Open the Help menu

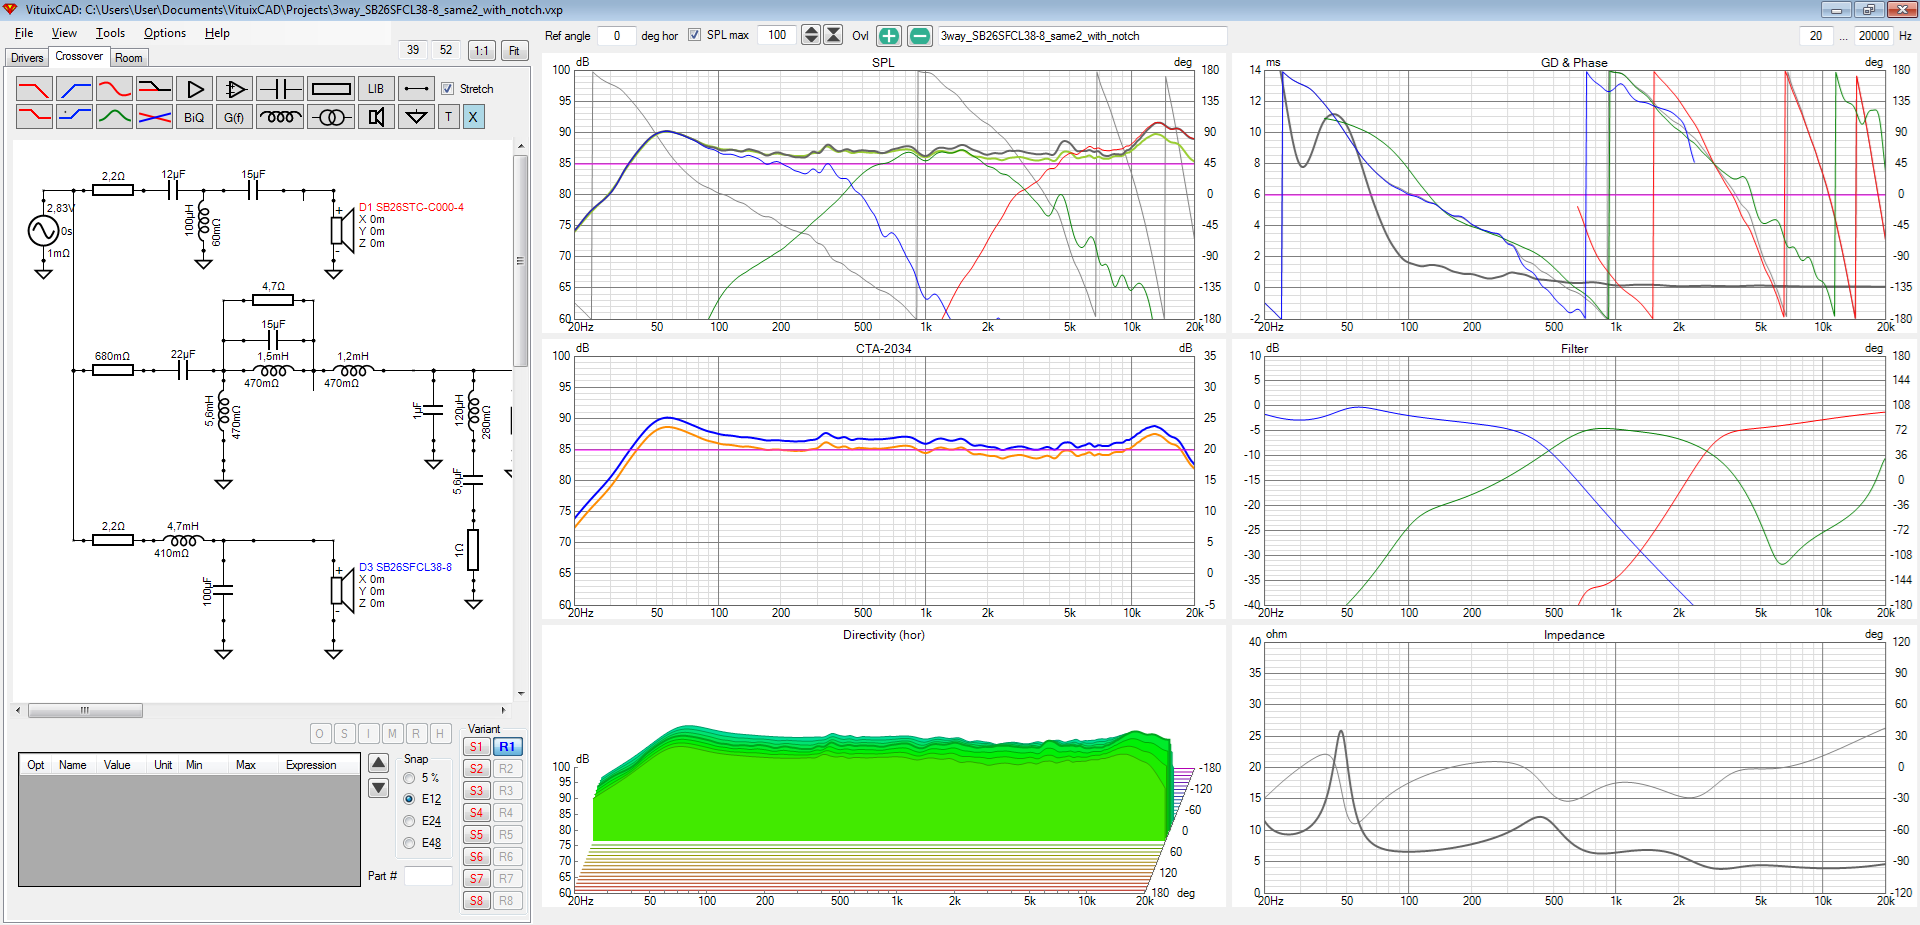pos(217,33)
